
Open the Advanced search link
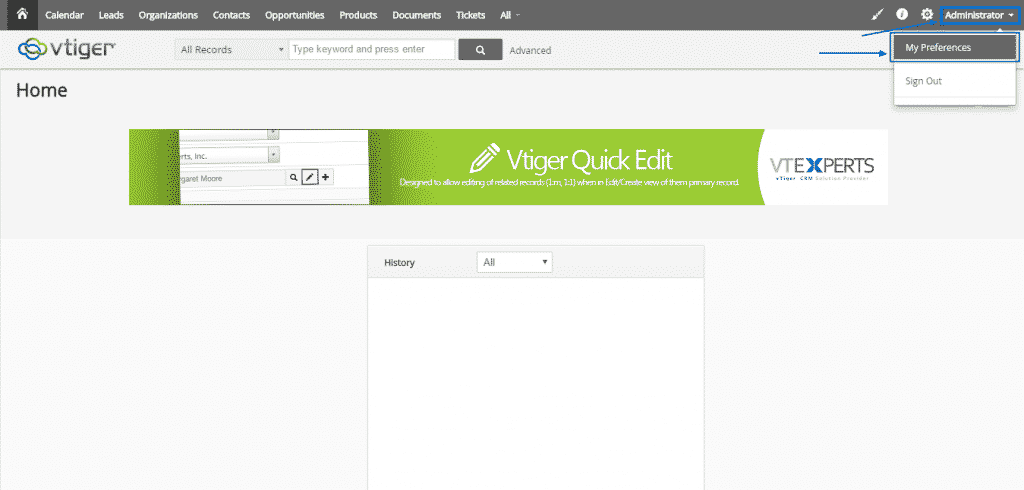(x=530, y=50)
